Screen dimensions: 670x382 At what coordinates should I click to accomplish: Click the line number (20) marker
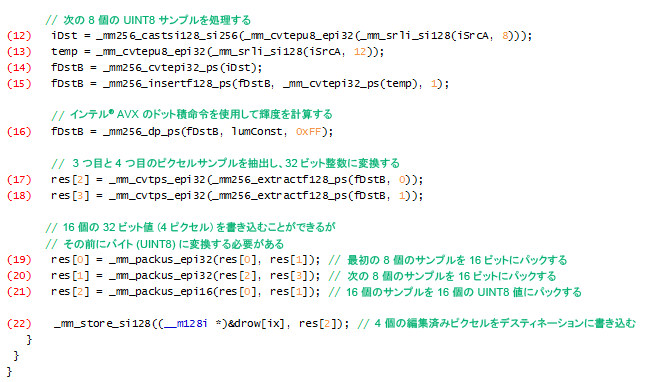[19, 276]
